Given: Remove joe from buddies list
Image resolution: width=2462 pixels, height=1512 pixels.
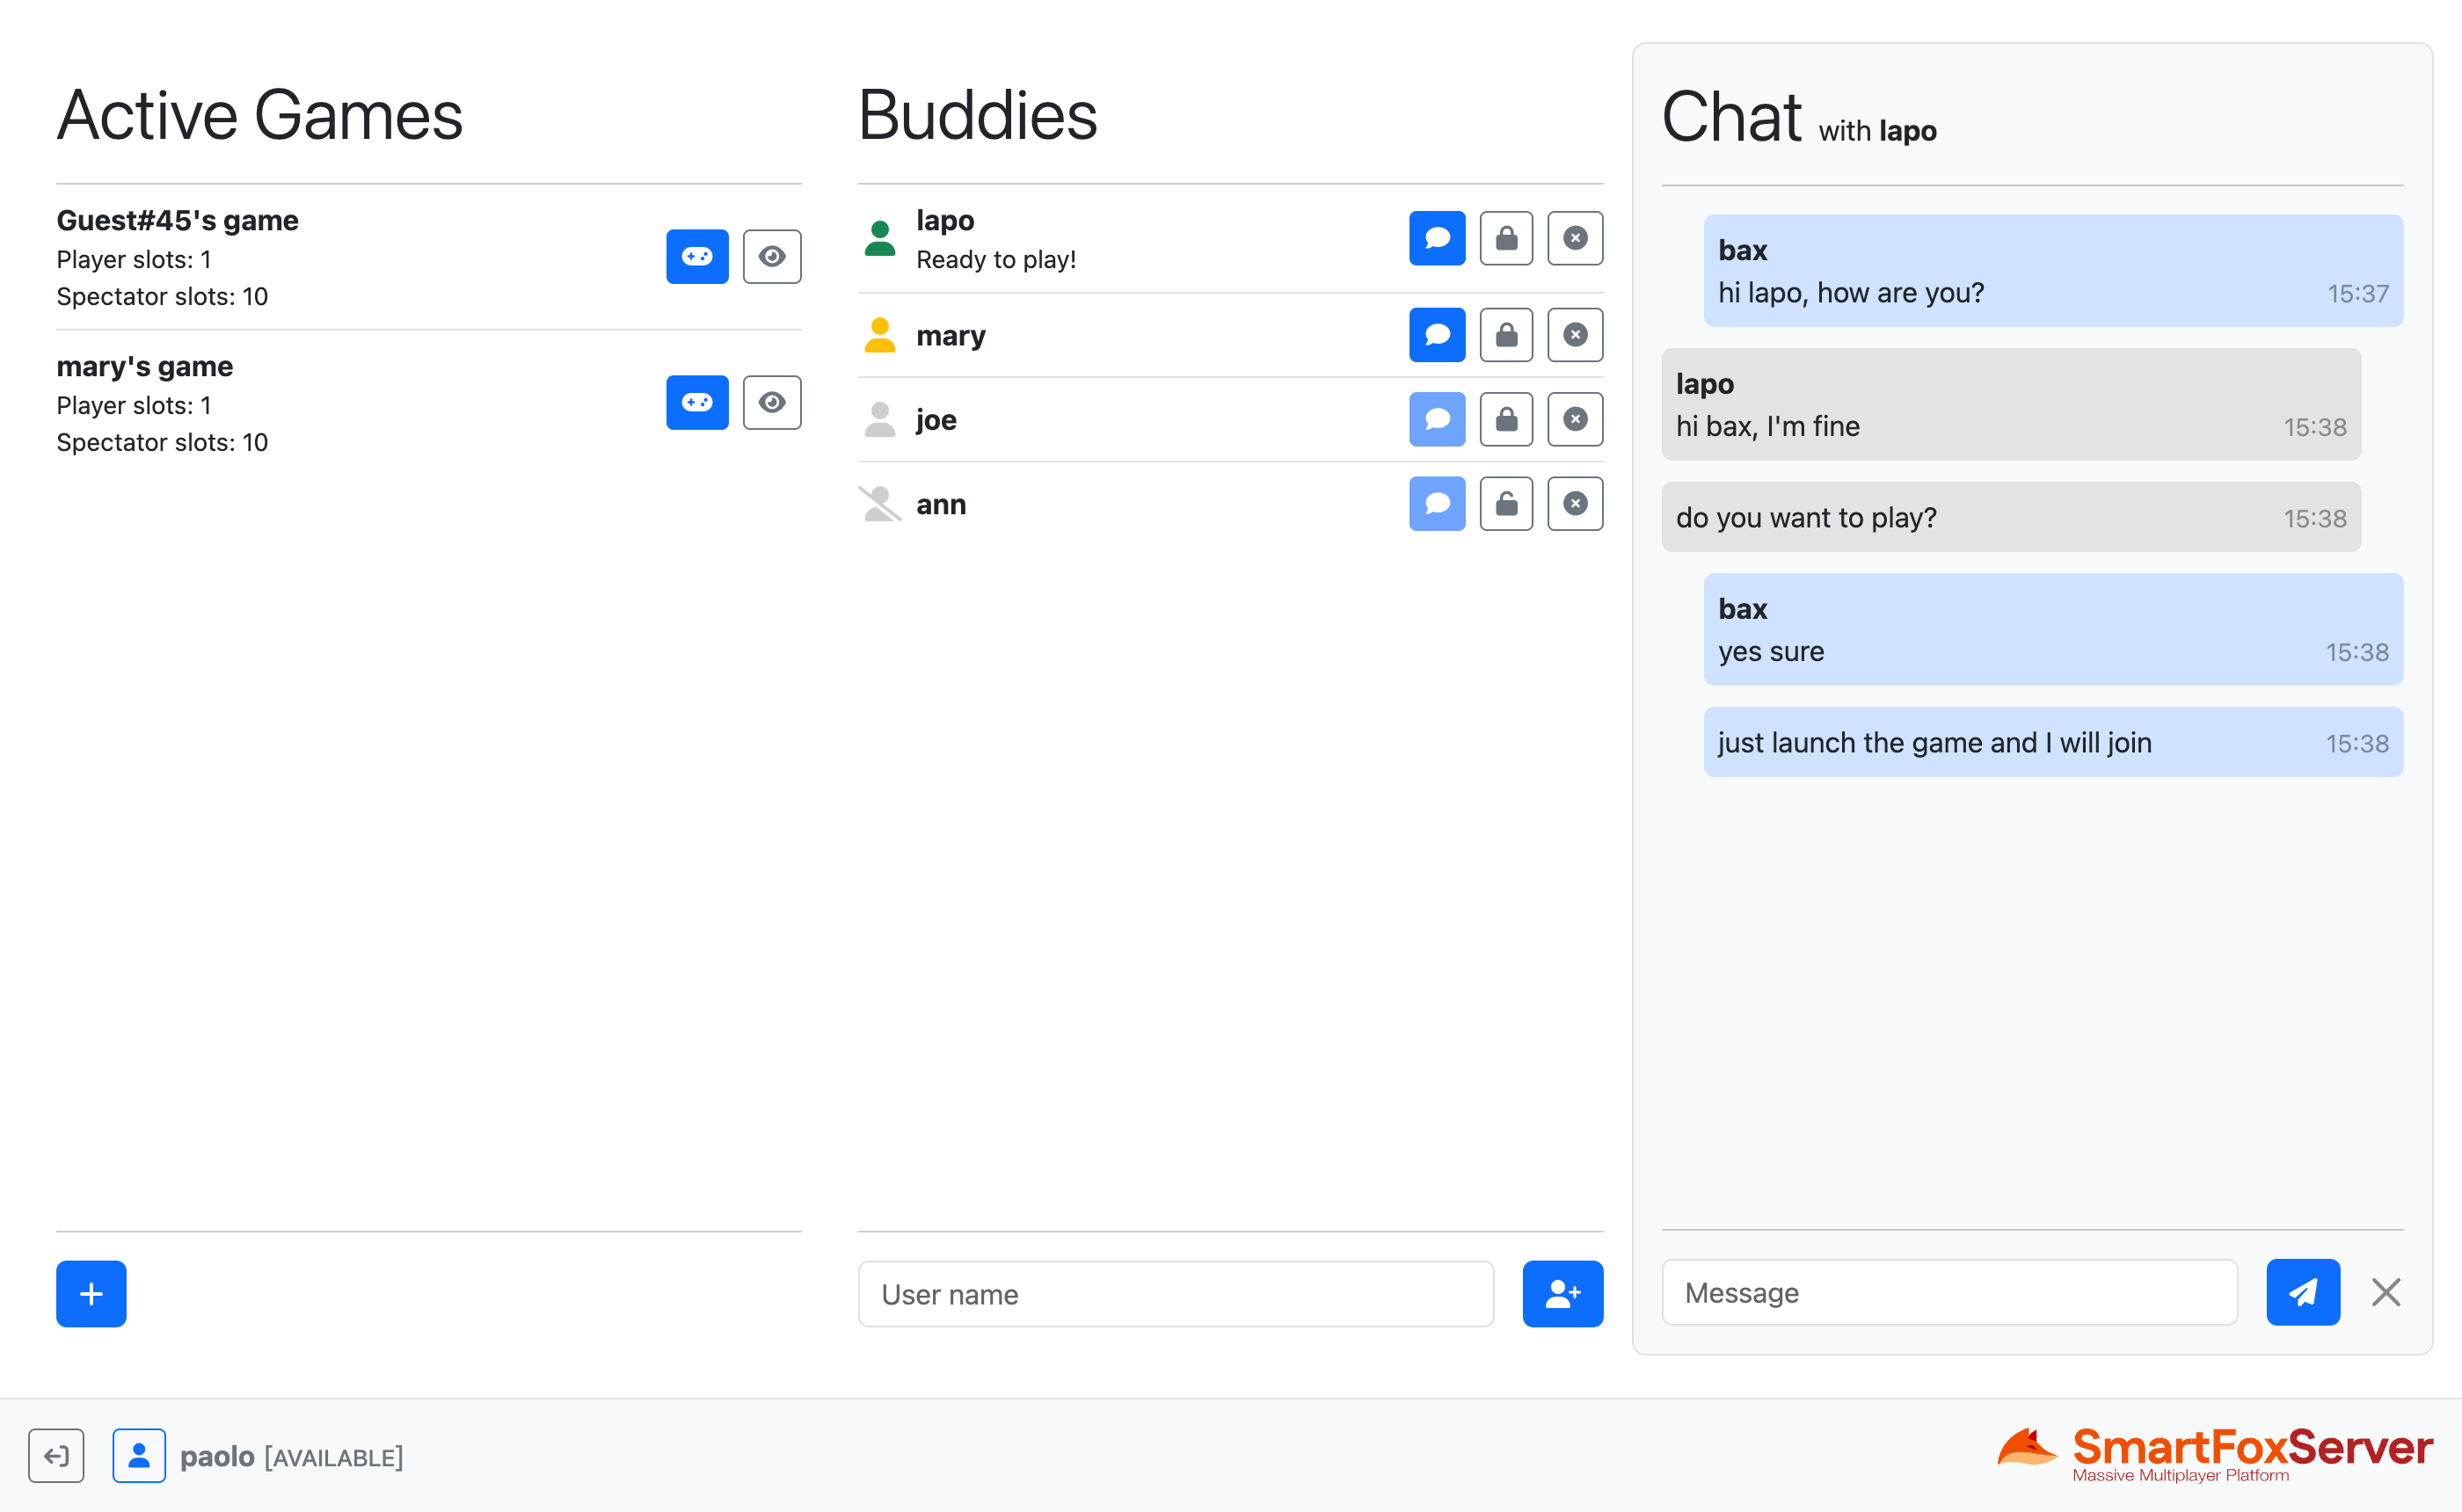Looking at the screenshot, I should click(x=1575, y=419).
